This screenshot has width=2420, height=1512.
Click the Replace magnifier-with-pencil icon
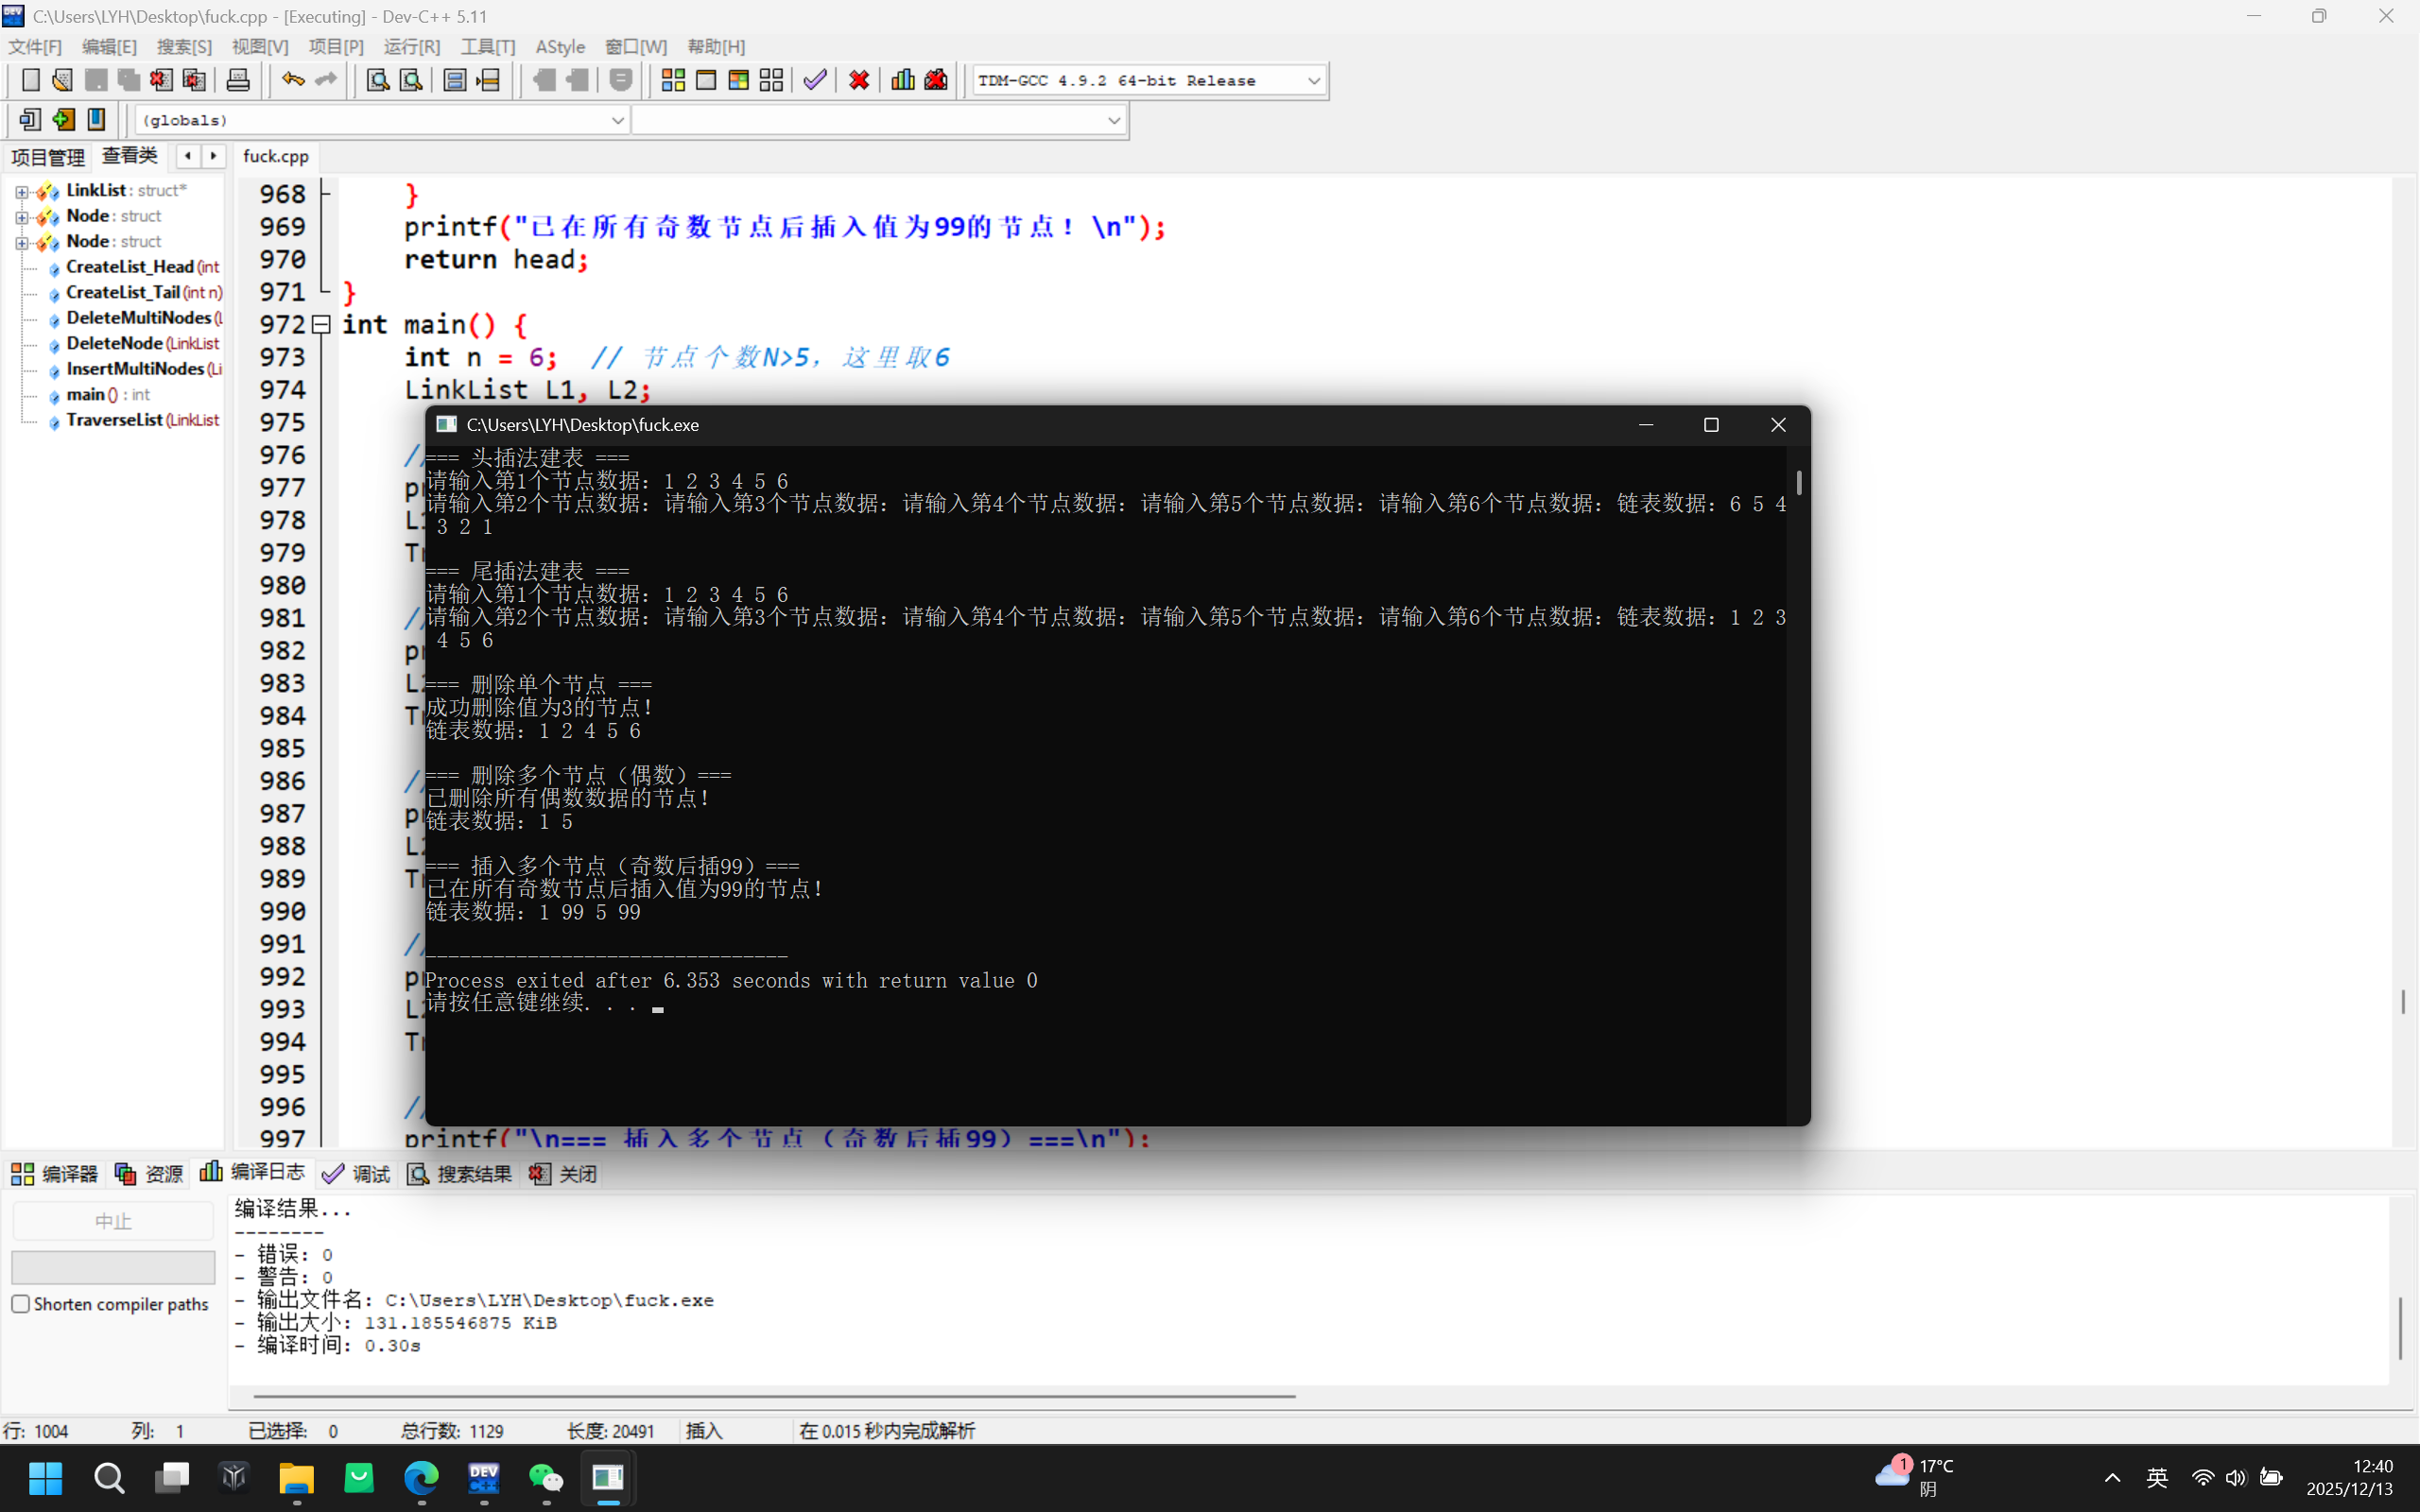(x=411, y=80)
